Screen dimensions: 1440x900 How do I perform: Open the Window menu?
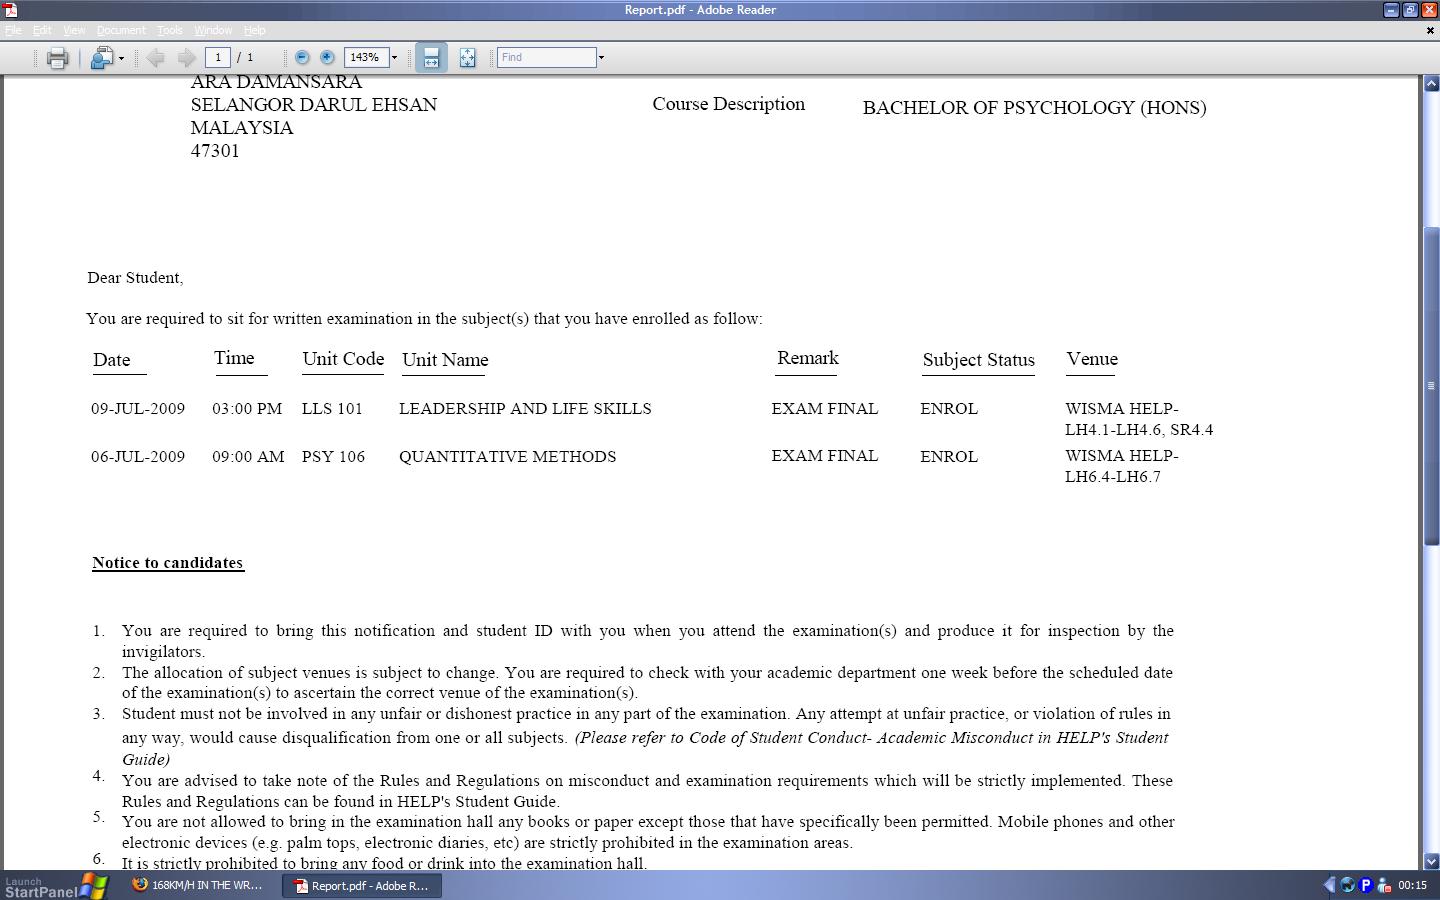point(213,30)
